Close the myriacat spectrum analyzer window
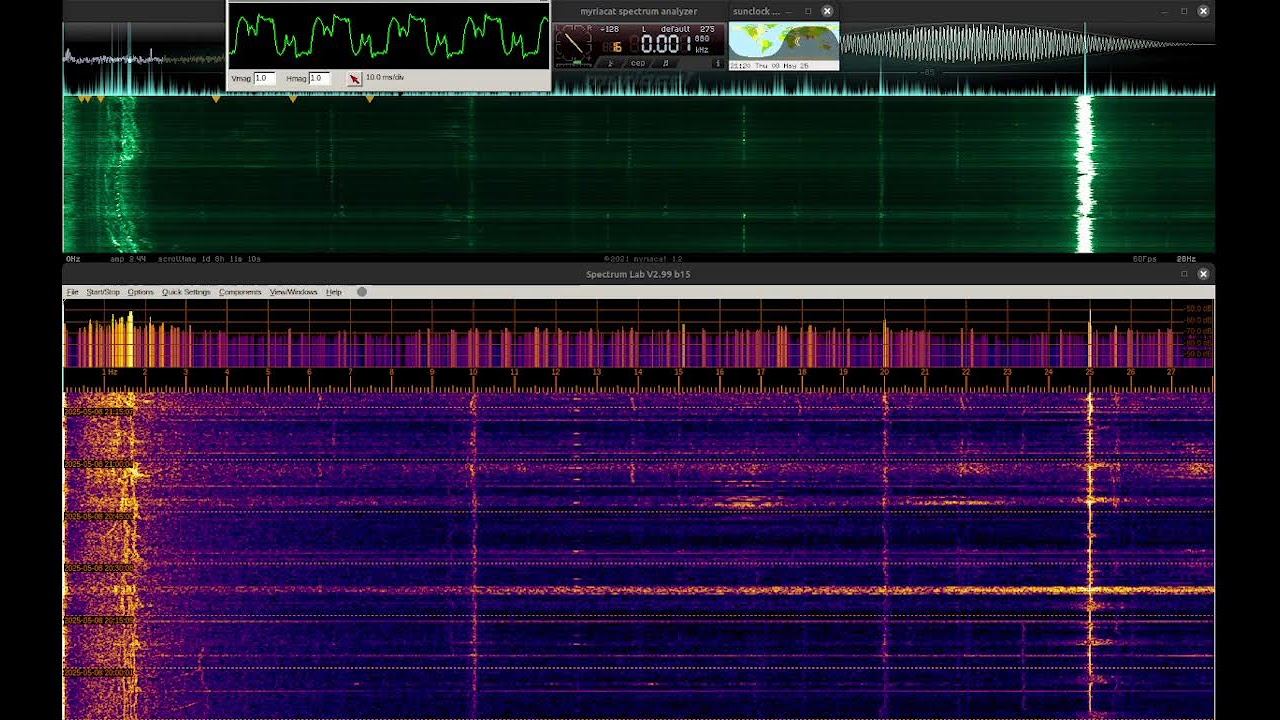The height and width of the screenshot is (720, 1280). (1203, 11)
